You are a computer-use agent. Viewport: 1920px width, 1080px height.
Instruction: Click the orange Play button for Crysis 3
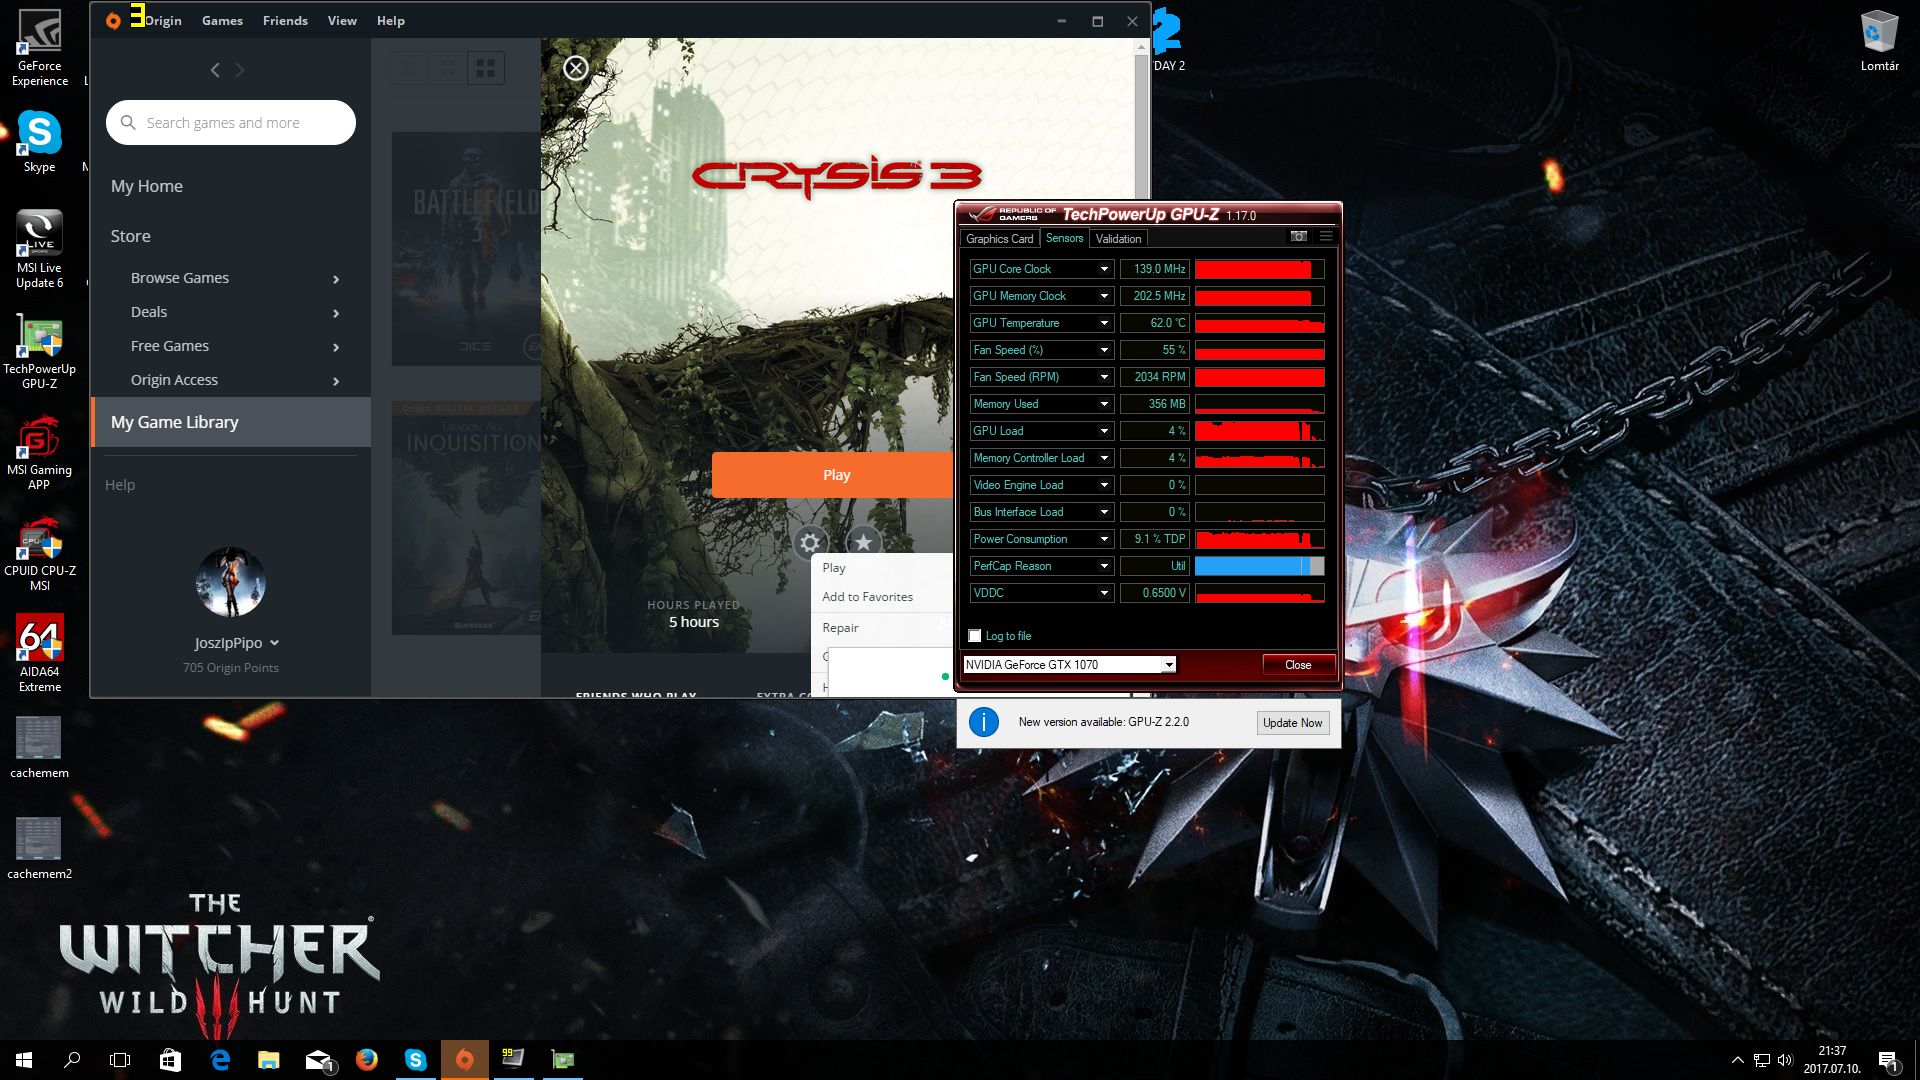coord(833,475)
